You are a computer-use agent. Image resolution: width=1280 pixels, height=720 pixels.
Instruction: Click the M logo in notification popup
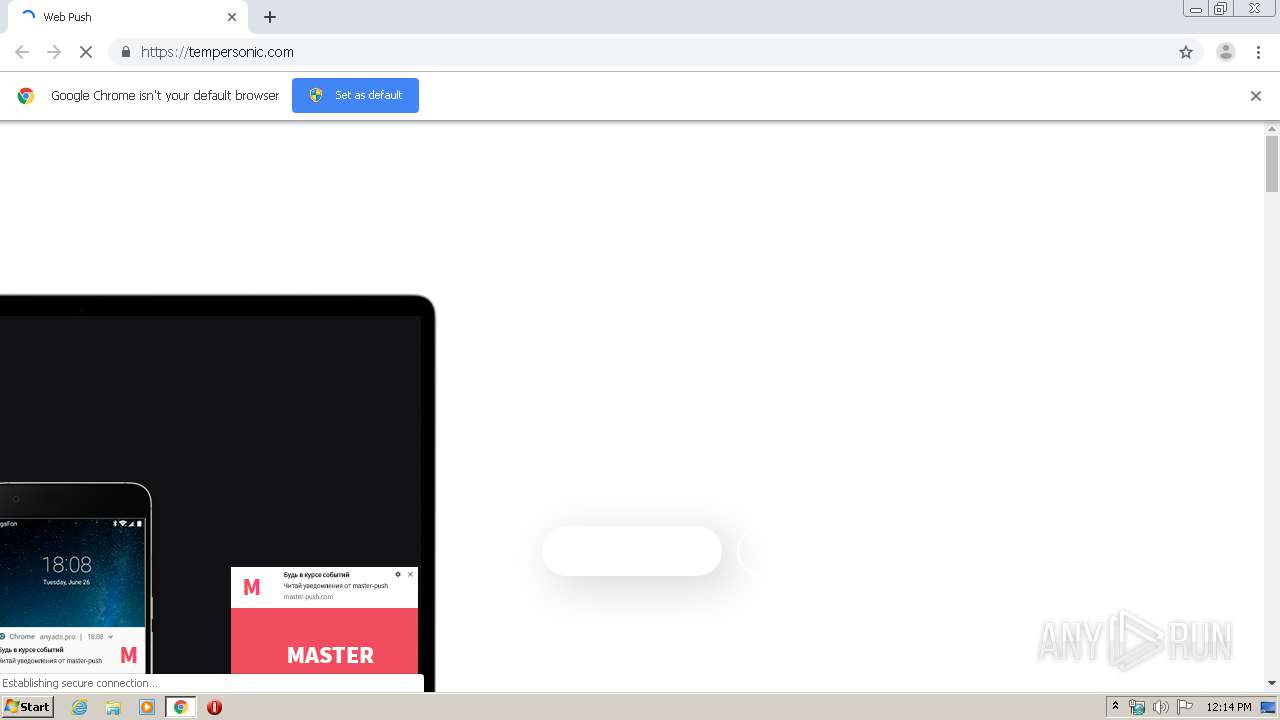pos(252,588)
